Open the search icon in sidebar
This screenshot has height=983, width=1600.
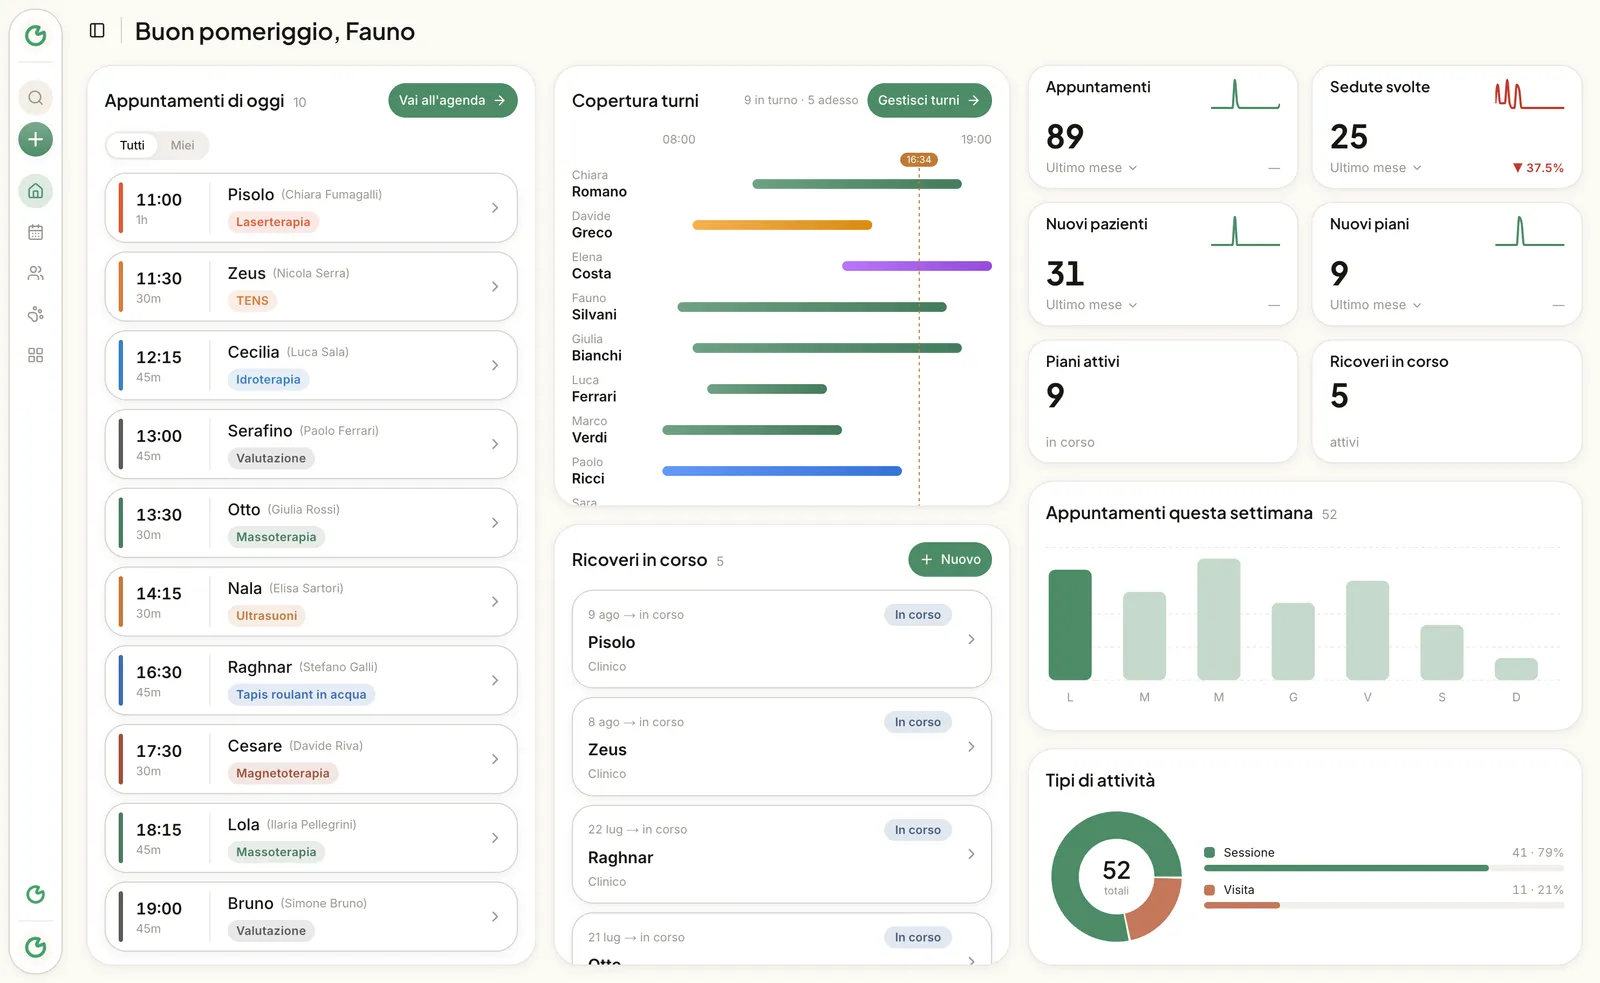pyautogui.click(x=35, y=98)
